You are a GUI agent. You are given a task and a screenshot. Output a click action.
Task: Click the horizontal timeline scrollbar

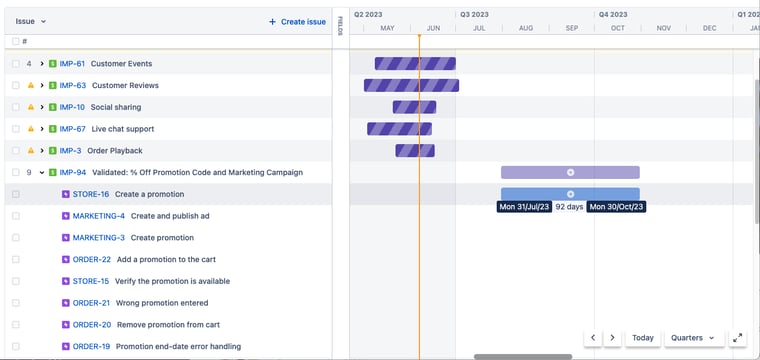(x=523, y=357)
